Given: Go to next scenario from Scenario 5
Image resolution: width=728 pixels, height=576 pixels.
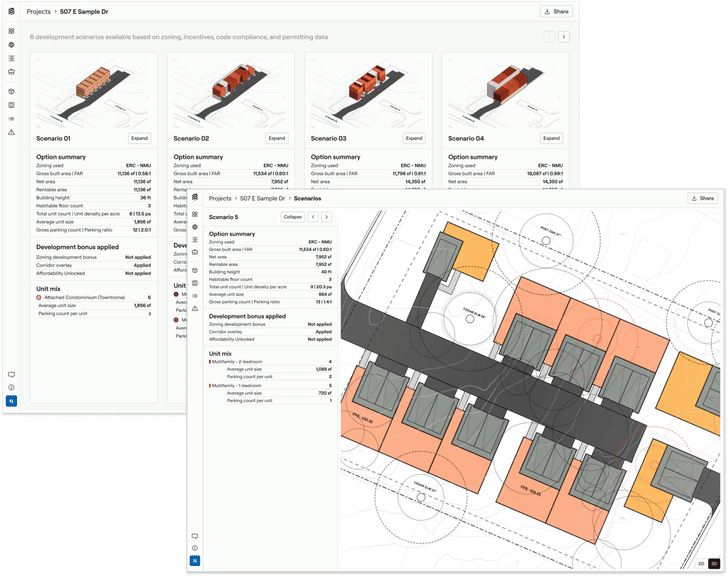Looking at the screenshot, I should pyautogui.click(x=326, y=216).
